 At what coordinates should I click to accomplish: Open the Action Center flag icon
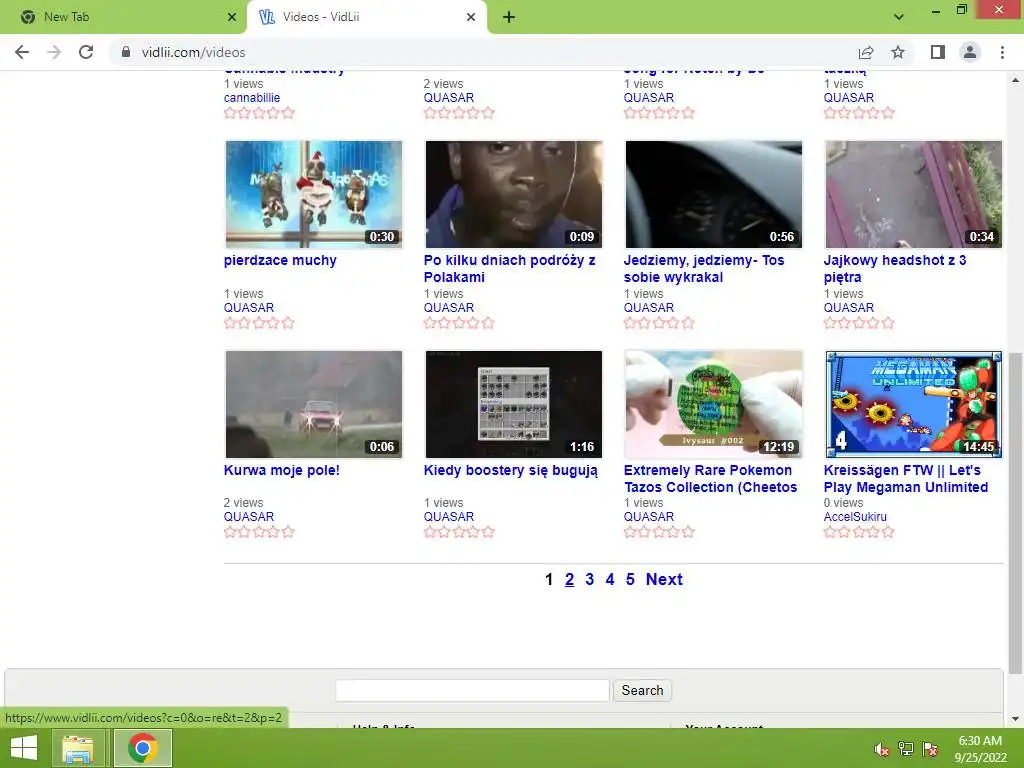(930, 749)
